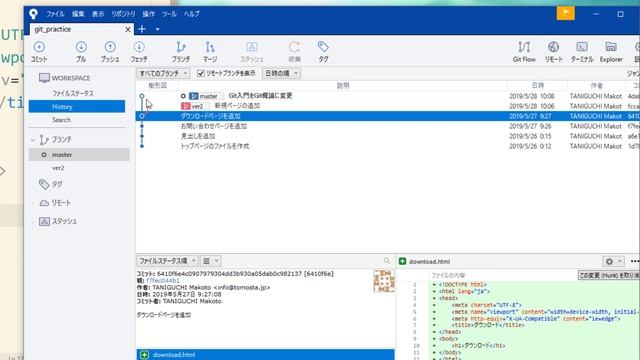Select commit トップページのファイルを作成

pos(215,146)
